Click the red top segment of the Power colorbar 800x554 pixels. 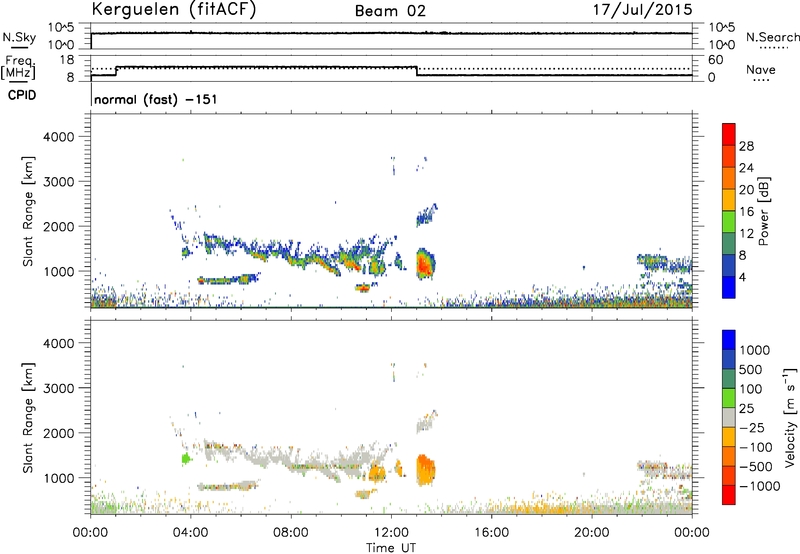(729, 134)
